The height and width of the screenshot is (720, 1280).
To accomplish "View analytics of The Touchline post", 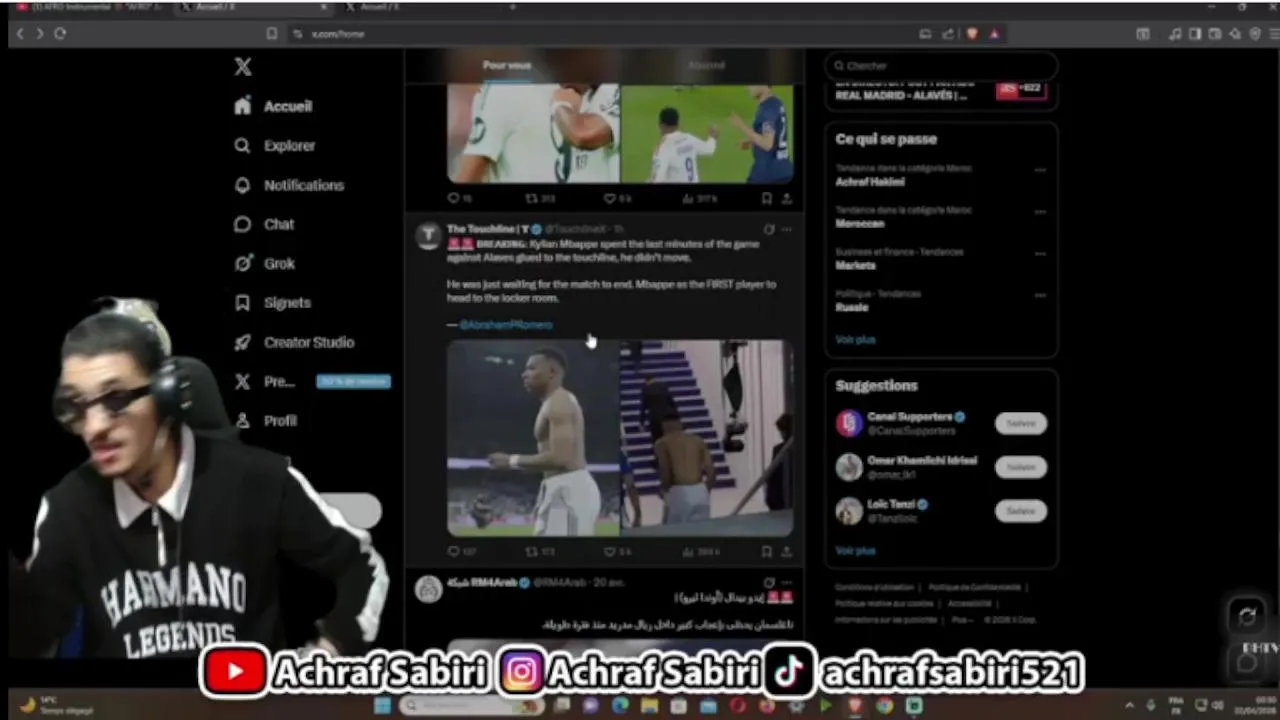I will coord(701,552).
